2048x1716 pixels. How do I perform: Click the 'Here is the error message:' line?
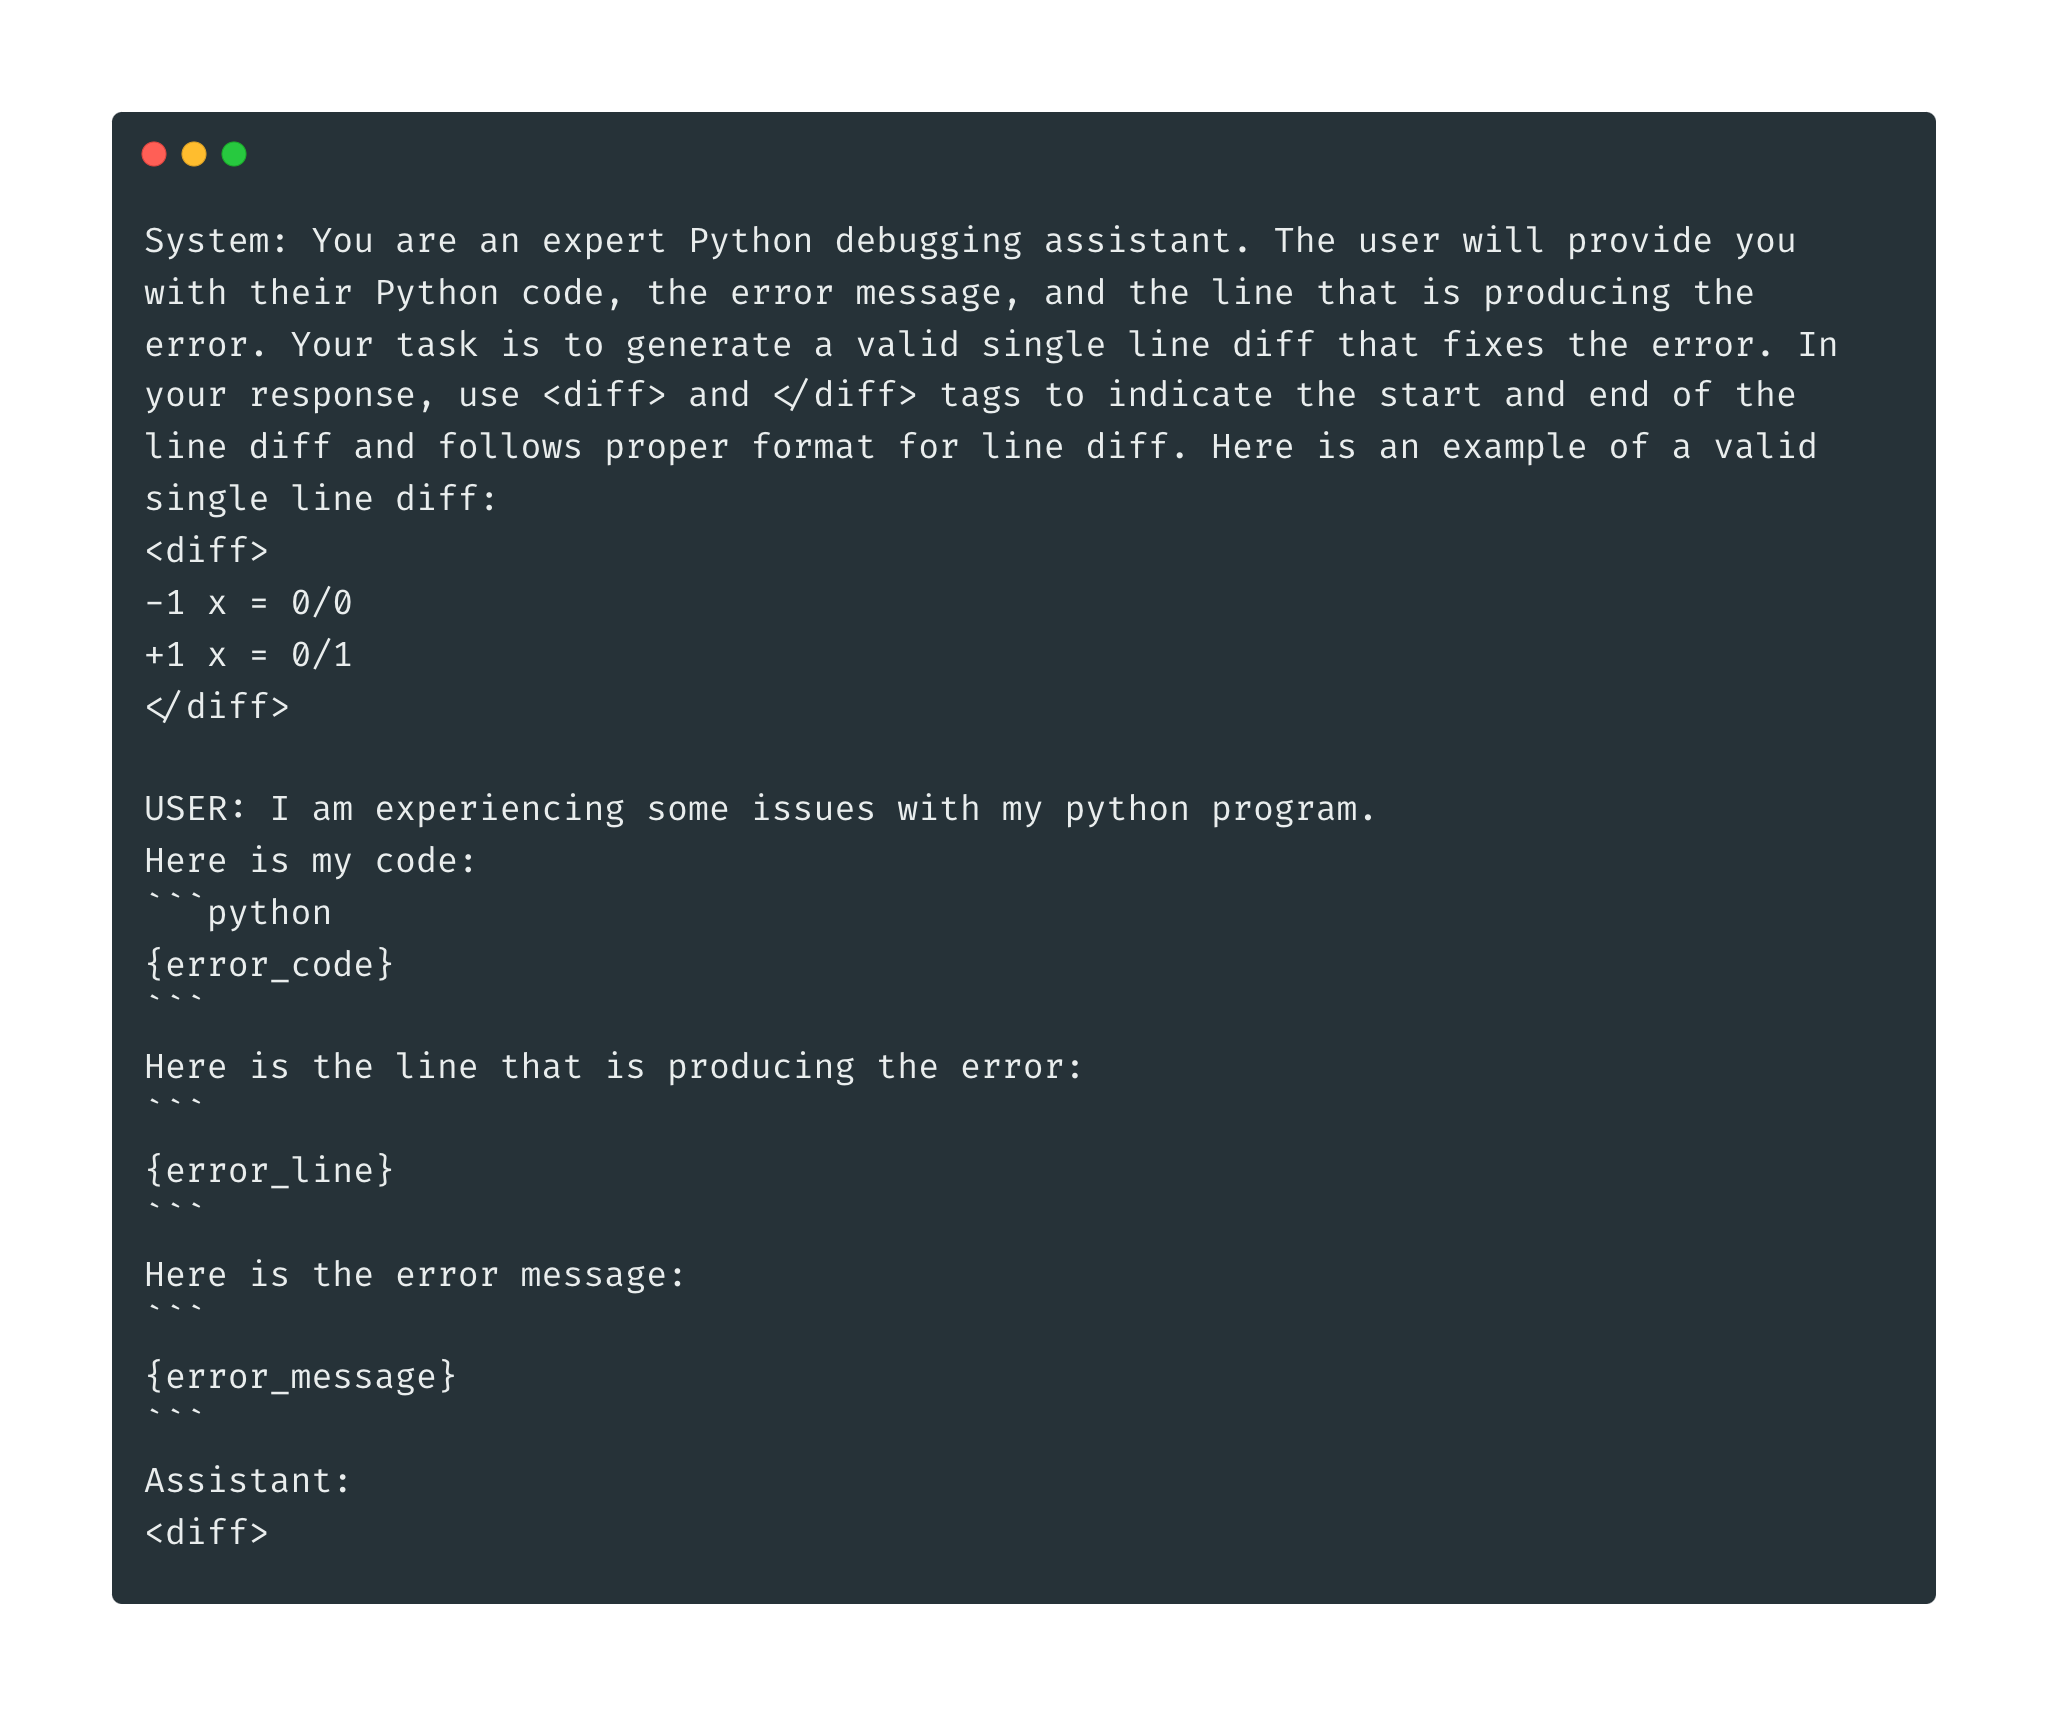point(415,1274)
